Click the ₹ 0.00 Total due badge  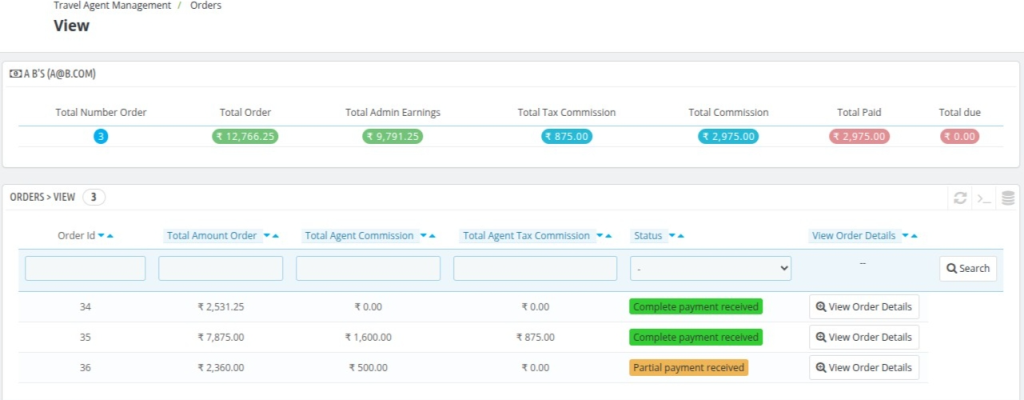960,137
